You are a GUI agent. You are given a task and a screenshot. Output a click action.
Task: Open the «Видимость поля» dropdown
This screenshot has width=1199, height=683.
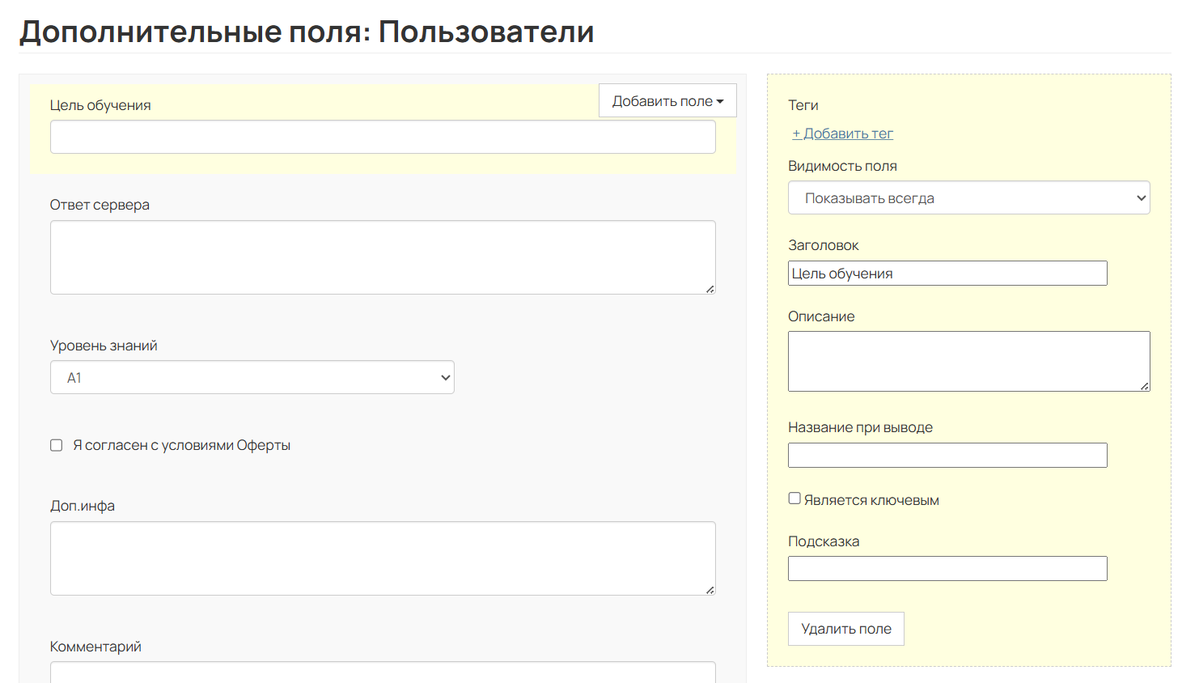click(968, 197)
